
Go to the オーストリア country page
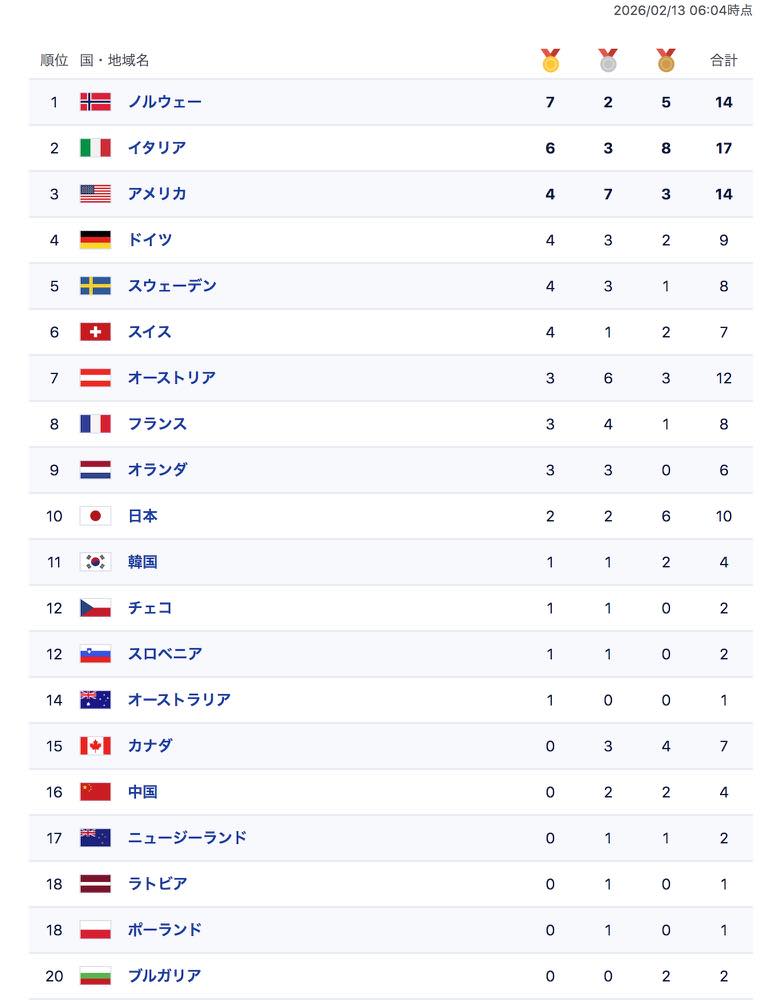[172, 378]
